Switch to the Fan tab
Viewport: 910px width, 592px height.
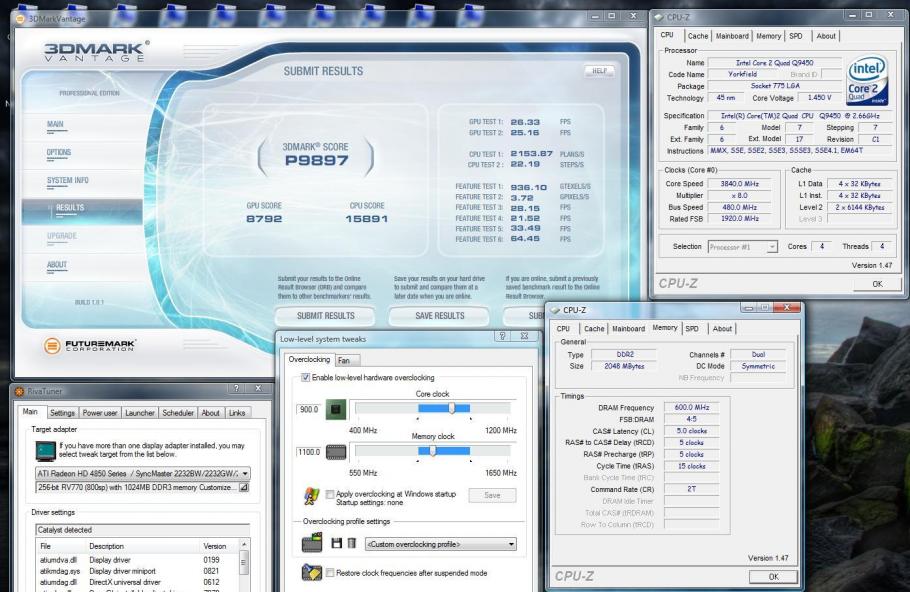tap(344, 359)
